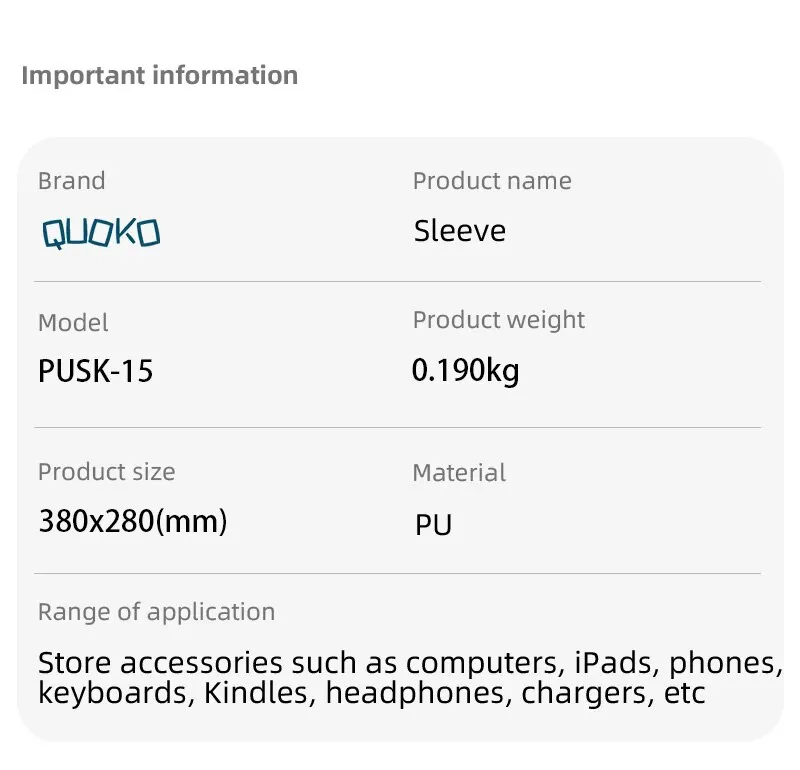Click the word "keyboards" in the description
The image size is (800, 770).
pos(115,693)
